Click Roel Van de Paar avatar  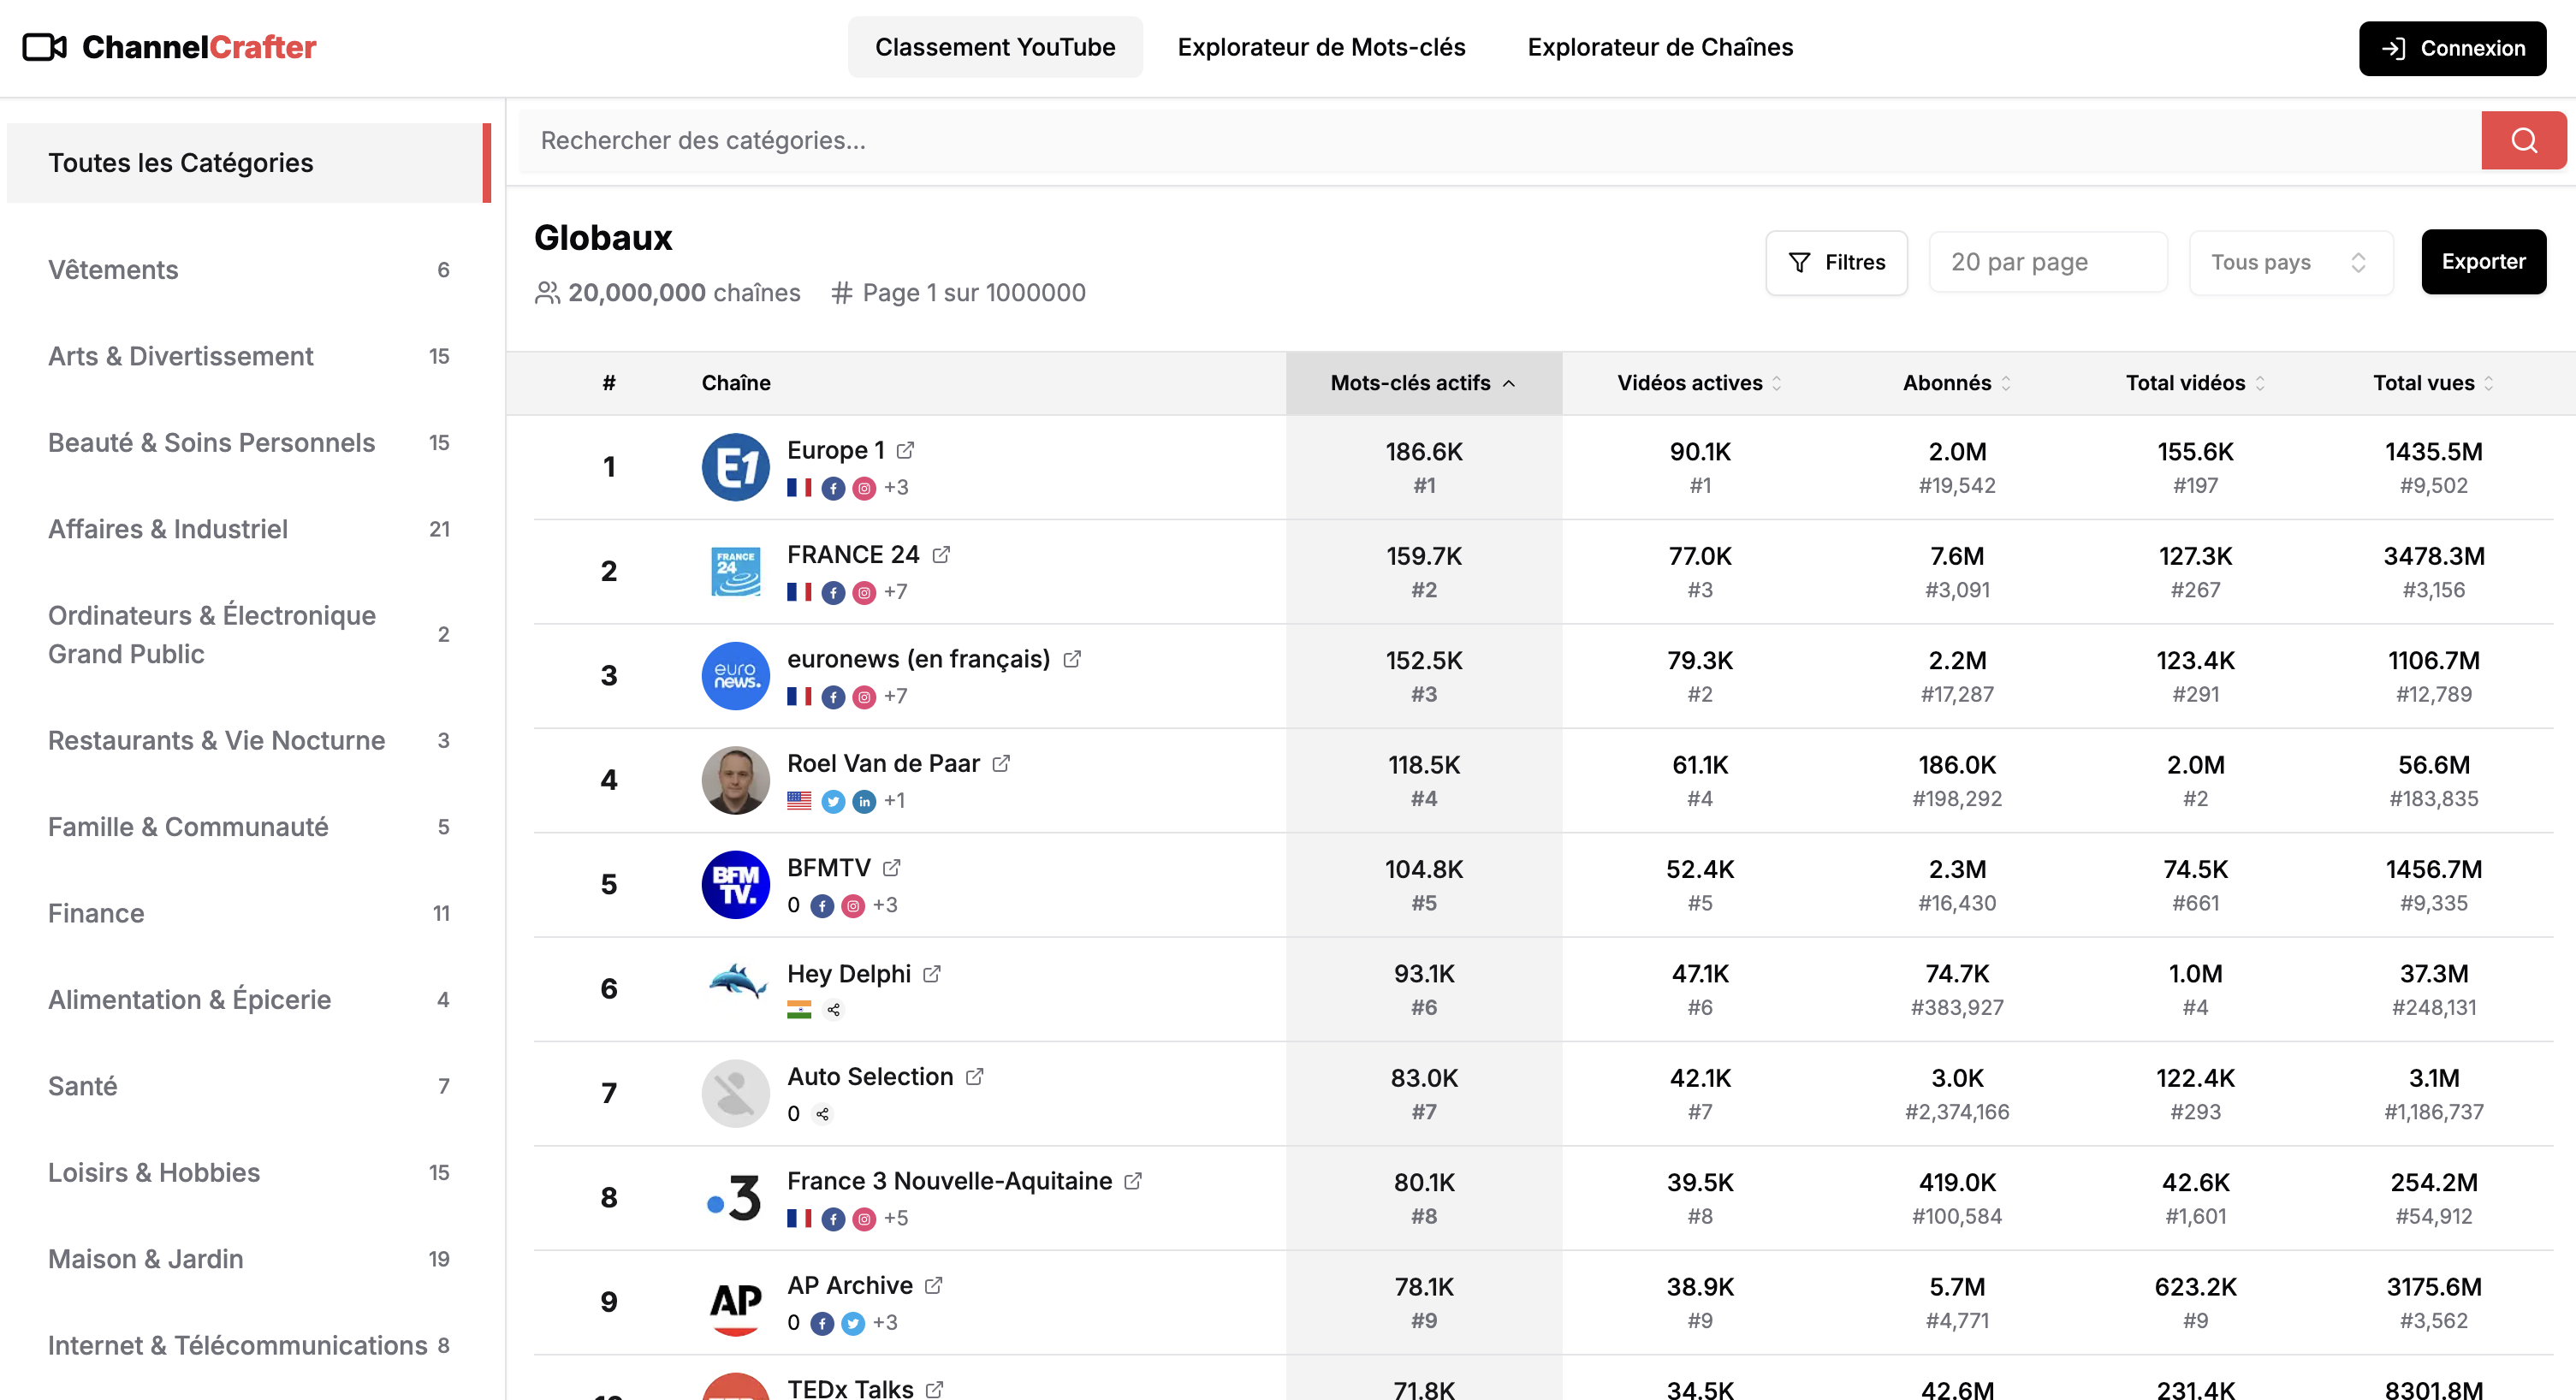pyautogui.click(x=736, y=780)
